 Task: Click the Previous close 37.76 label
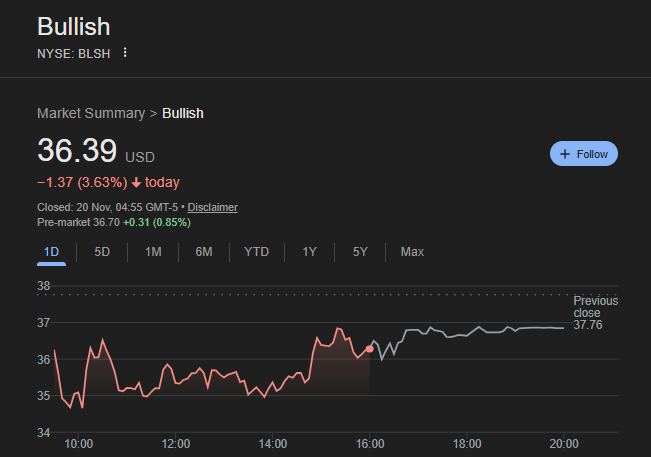594,313
